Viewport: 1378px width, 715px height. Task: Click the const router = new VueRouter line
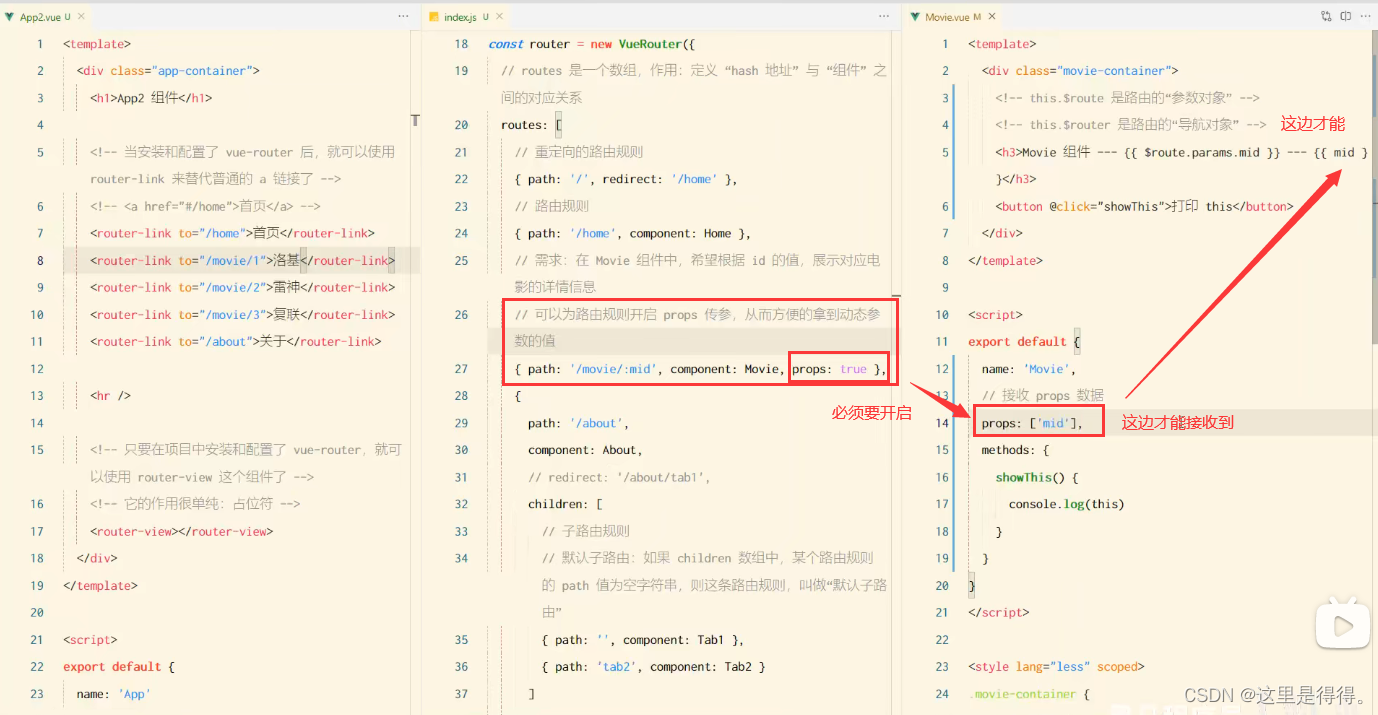[591, 44]
